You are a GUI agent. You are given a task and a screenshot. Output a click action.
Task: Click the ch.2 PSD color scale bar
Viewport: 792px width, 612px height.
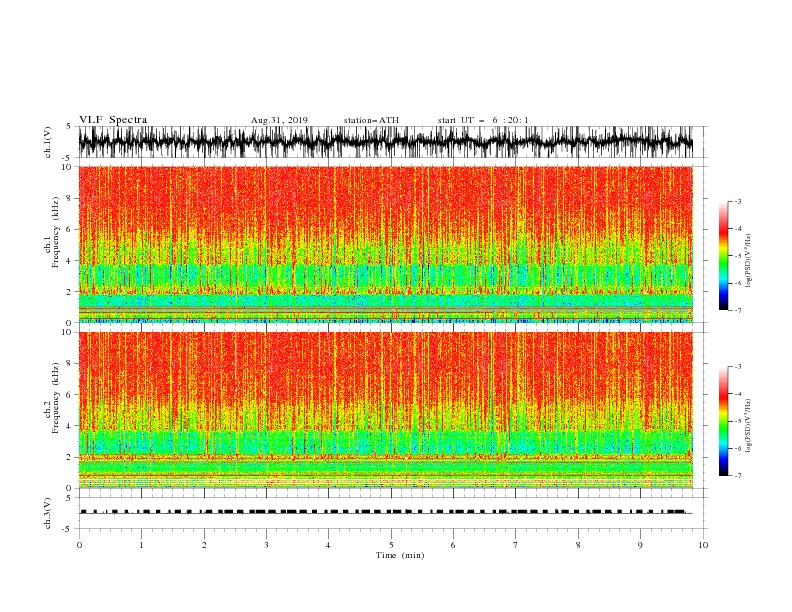pos(723,421)
